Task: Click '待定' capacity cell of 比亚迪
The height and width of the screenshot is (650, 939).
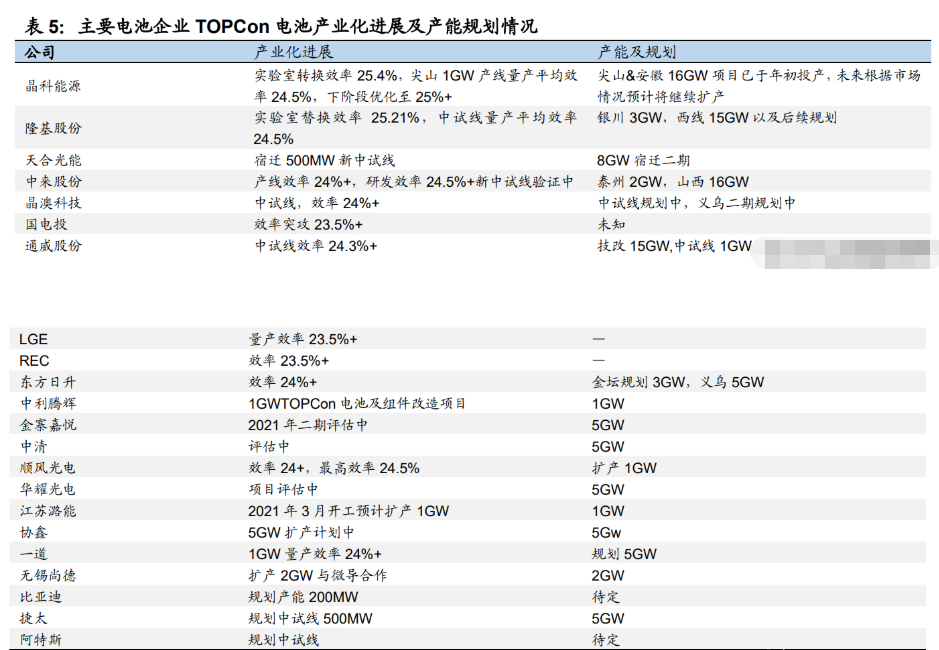Action: (605, 597)
